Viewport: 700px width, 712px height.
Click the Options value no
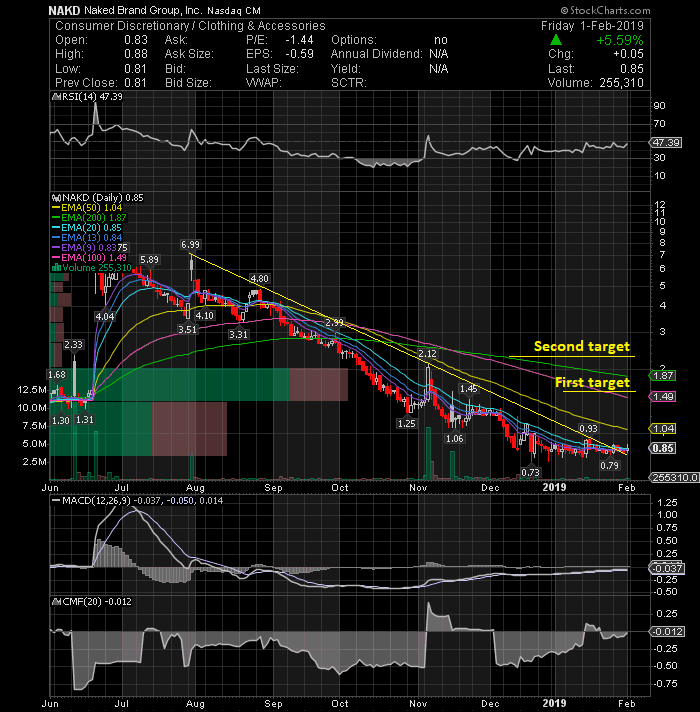440,40
